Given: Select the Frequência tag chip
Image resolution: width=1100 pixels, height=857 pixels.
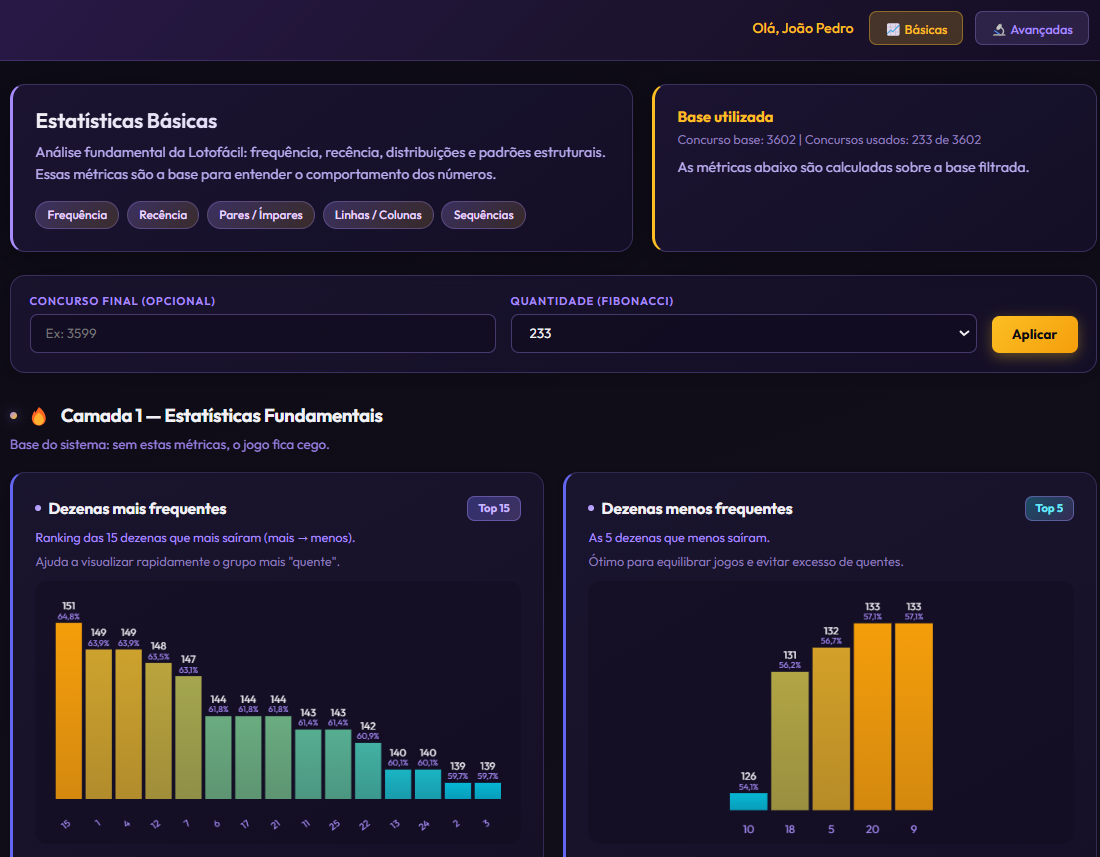Looking at the screenshot, I should coord(77,215).
